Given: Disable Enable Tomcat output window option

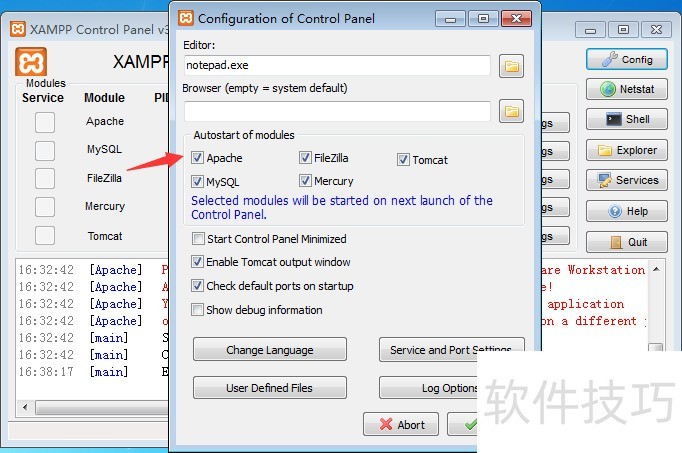Looking at the screenshot, I should pyautogui.click(x=197, y=261).
